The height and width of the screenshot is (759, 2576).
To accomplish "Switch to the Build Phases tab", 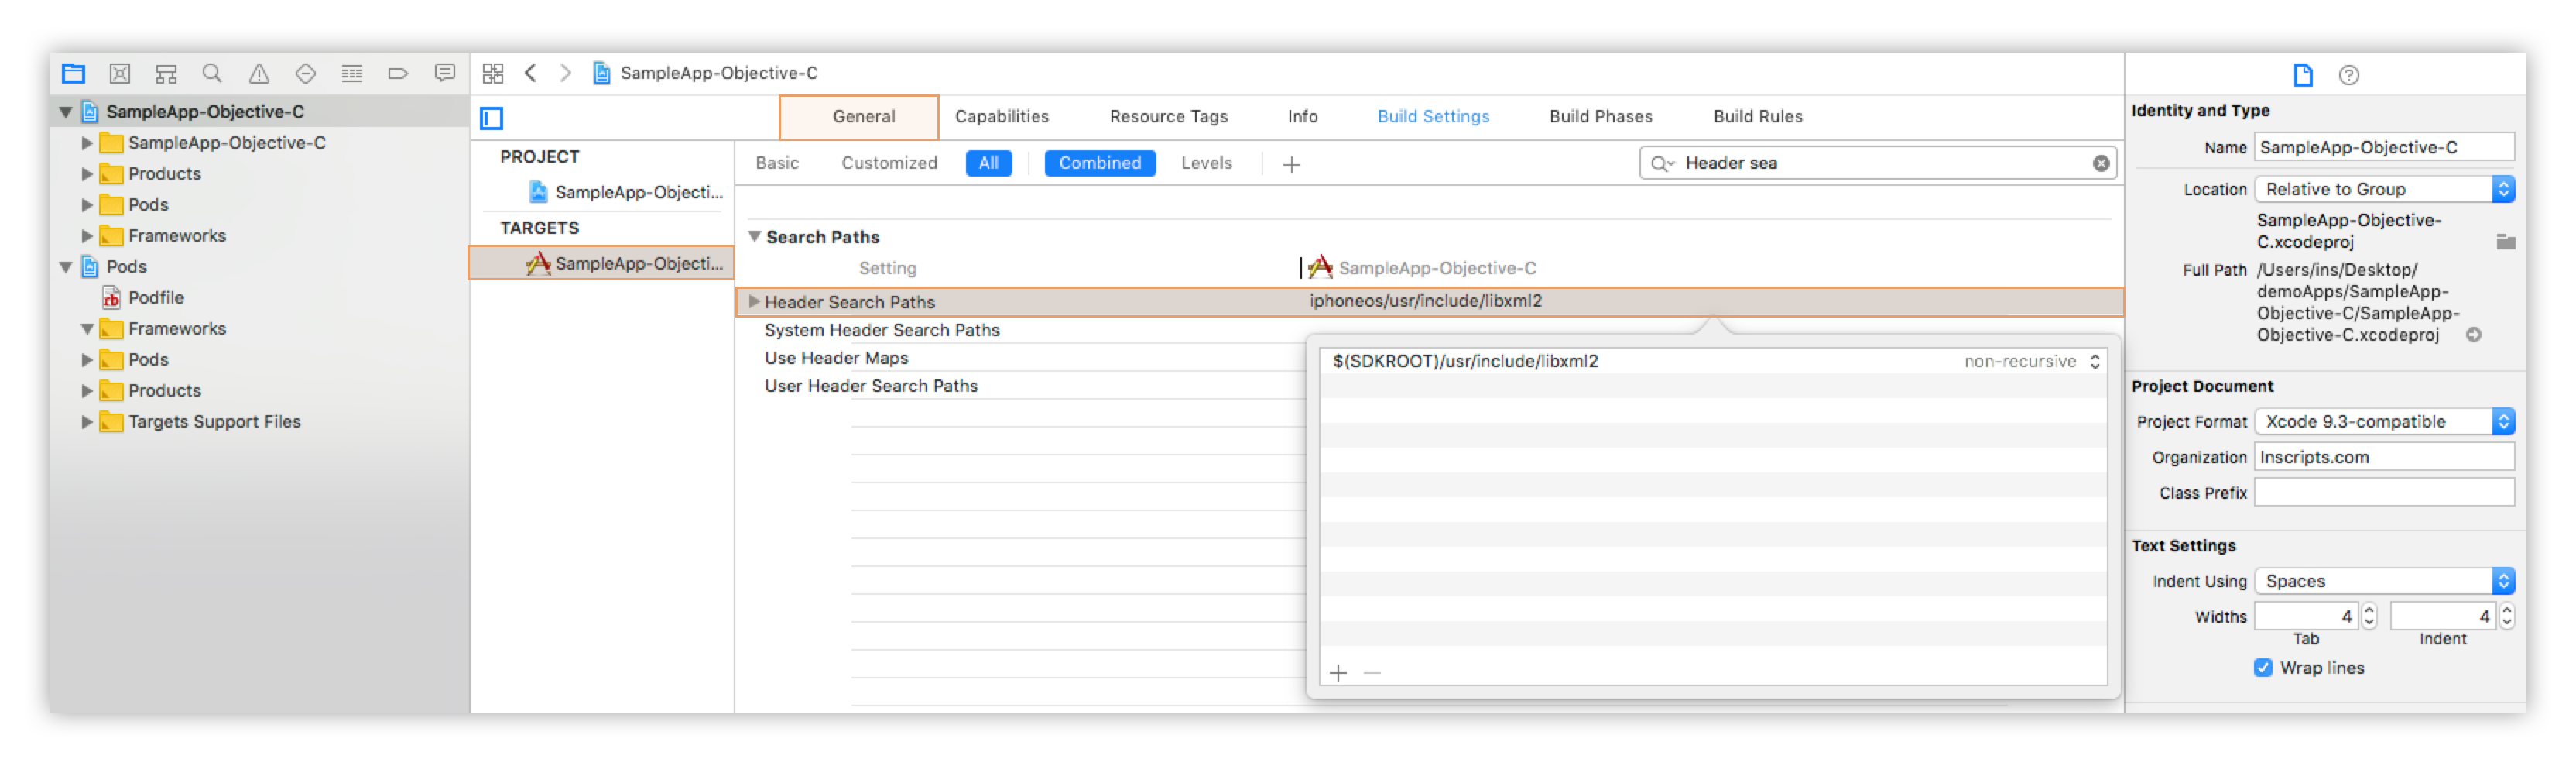I will pyautogui.click(x=1600, y=116).
